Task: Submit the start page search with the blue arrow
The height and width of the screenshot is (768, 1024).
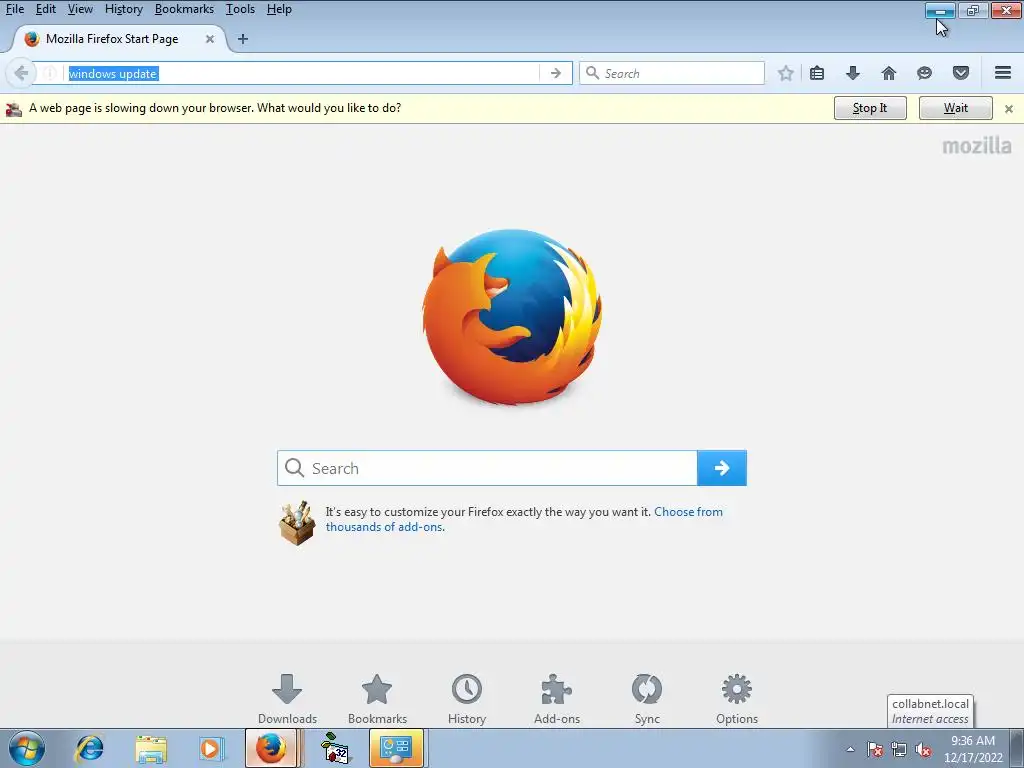Action: pos(722,468)
